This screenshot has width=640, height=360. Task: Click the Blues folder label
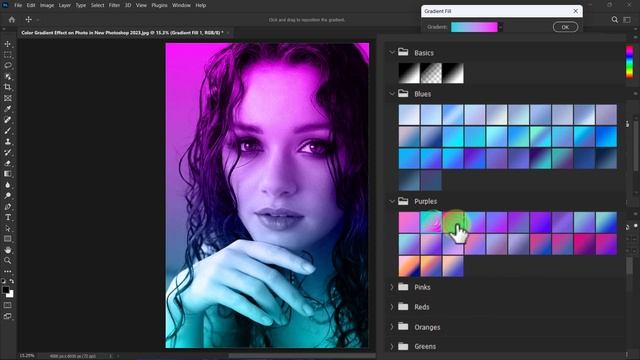422,94
